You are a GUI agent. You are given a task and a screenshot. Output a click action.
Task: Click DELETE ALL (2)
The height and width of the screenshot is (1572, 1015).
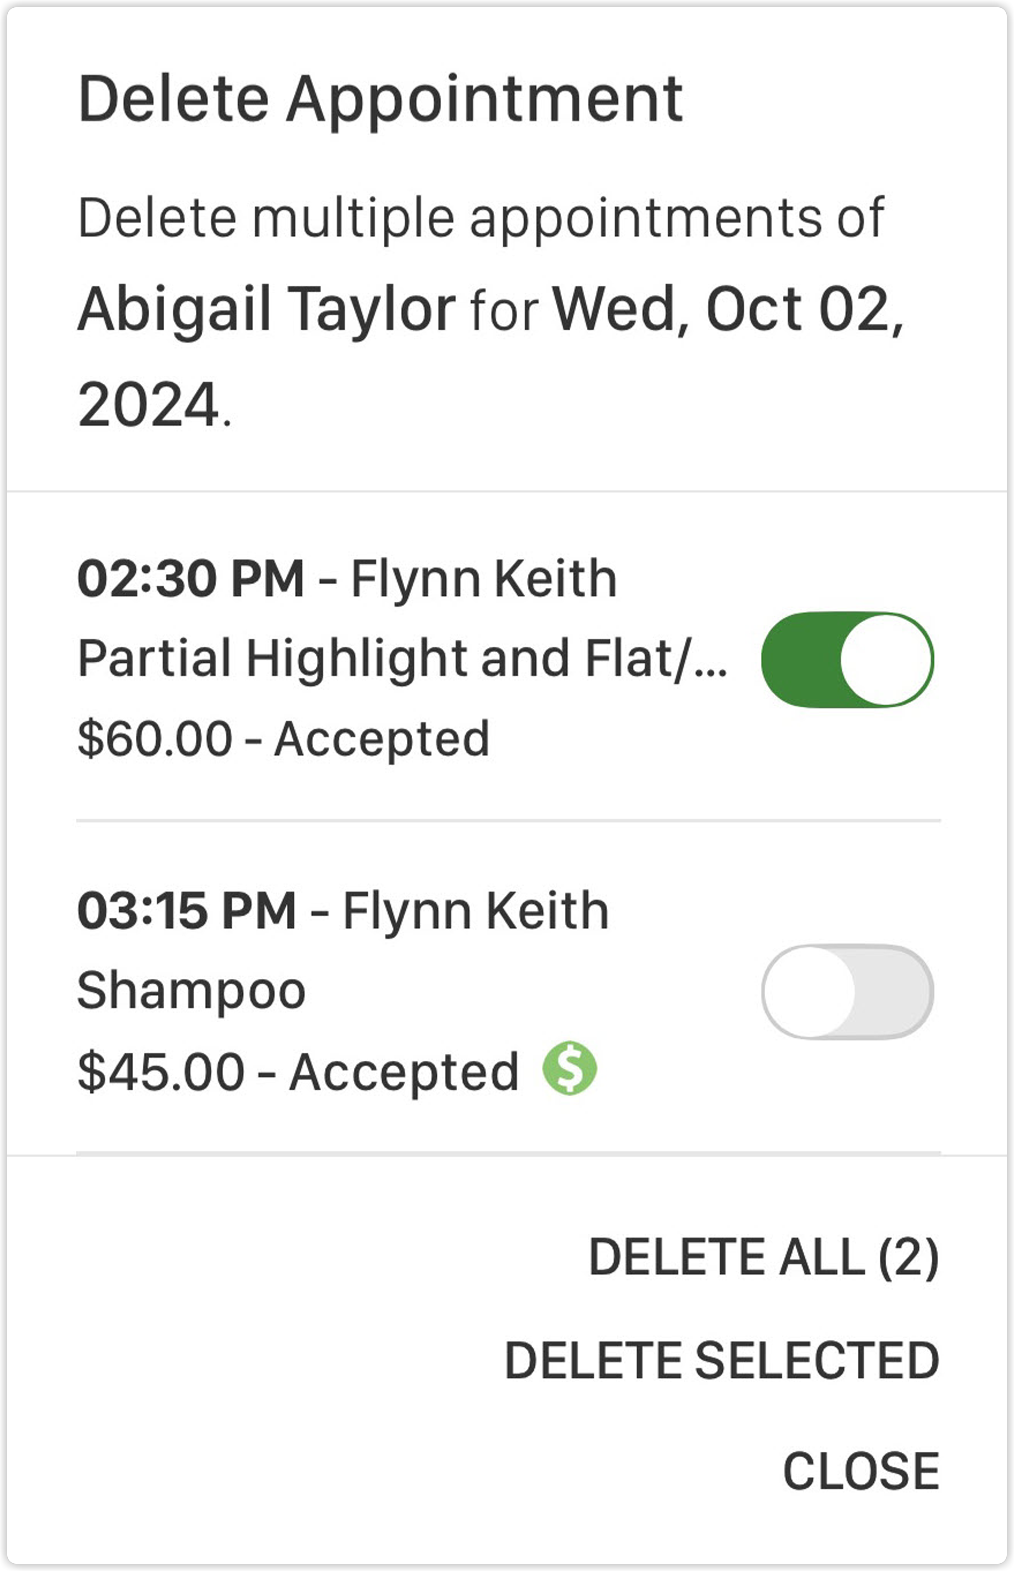tap(764, 1257)
